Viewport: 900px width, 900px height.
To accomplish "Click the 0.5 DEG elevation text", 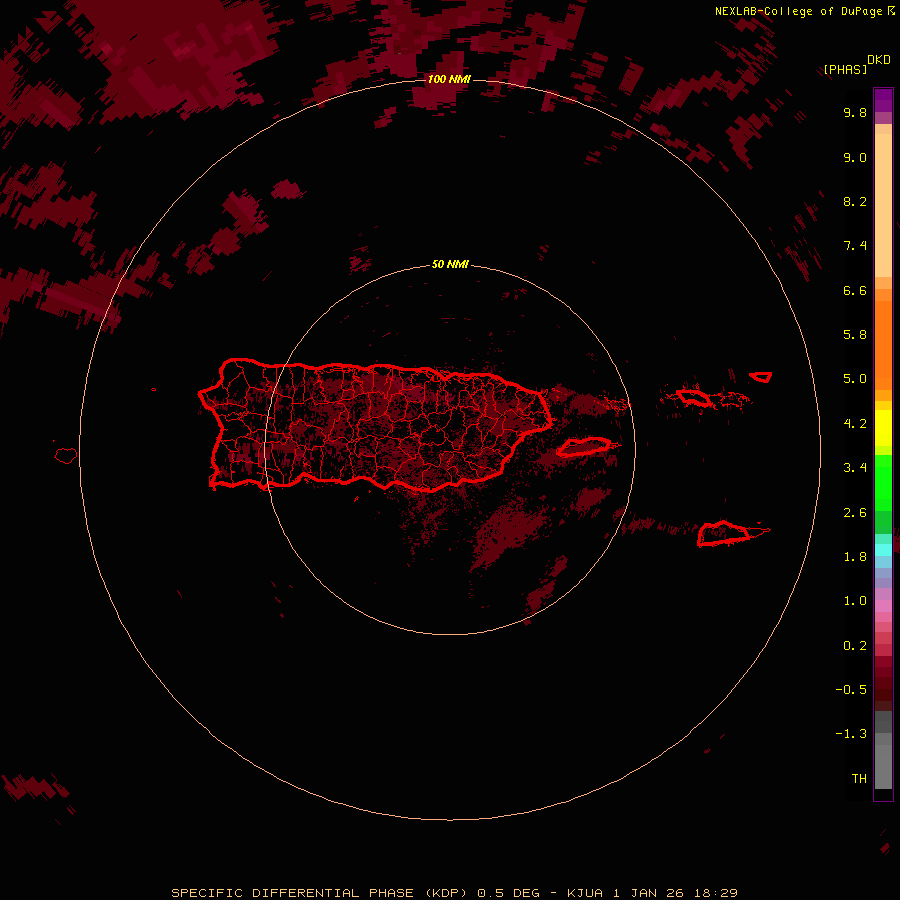I will [x=509, y=893].
